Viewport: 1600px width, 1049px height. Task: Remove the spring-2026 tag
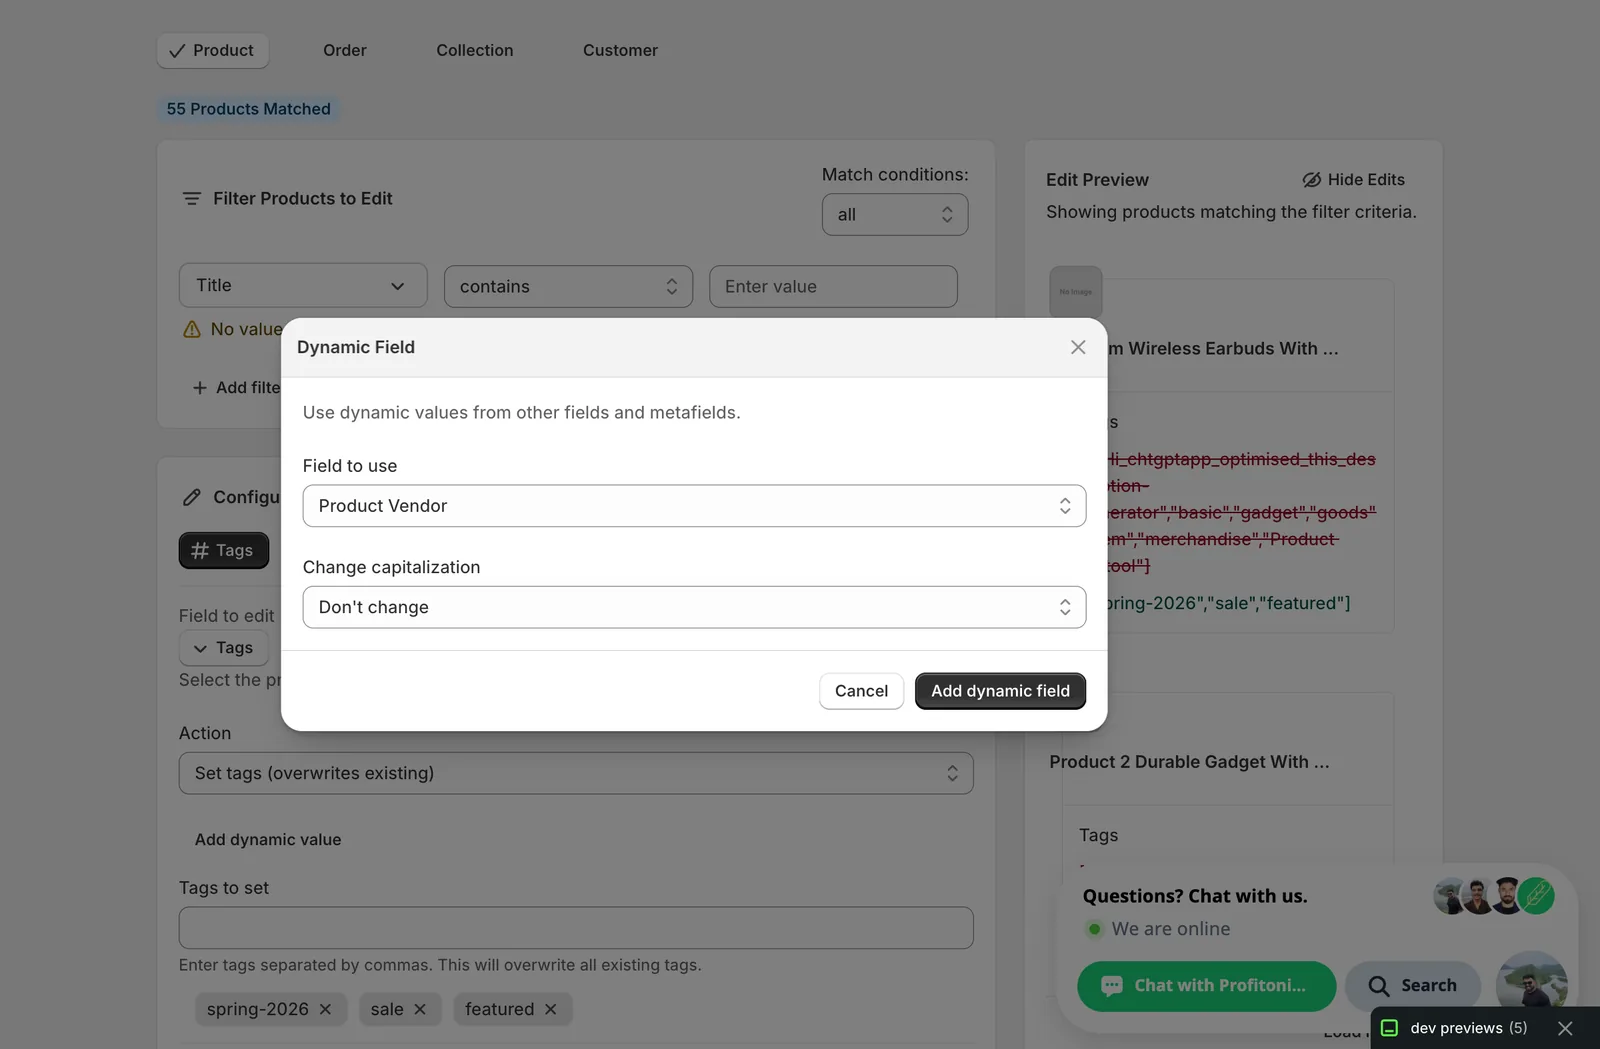[x=325, y=1009]
